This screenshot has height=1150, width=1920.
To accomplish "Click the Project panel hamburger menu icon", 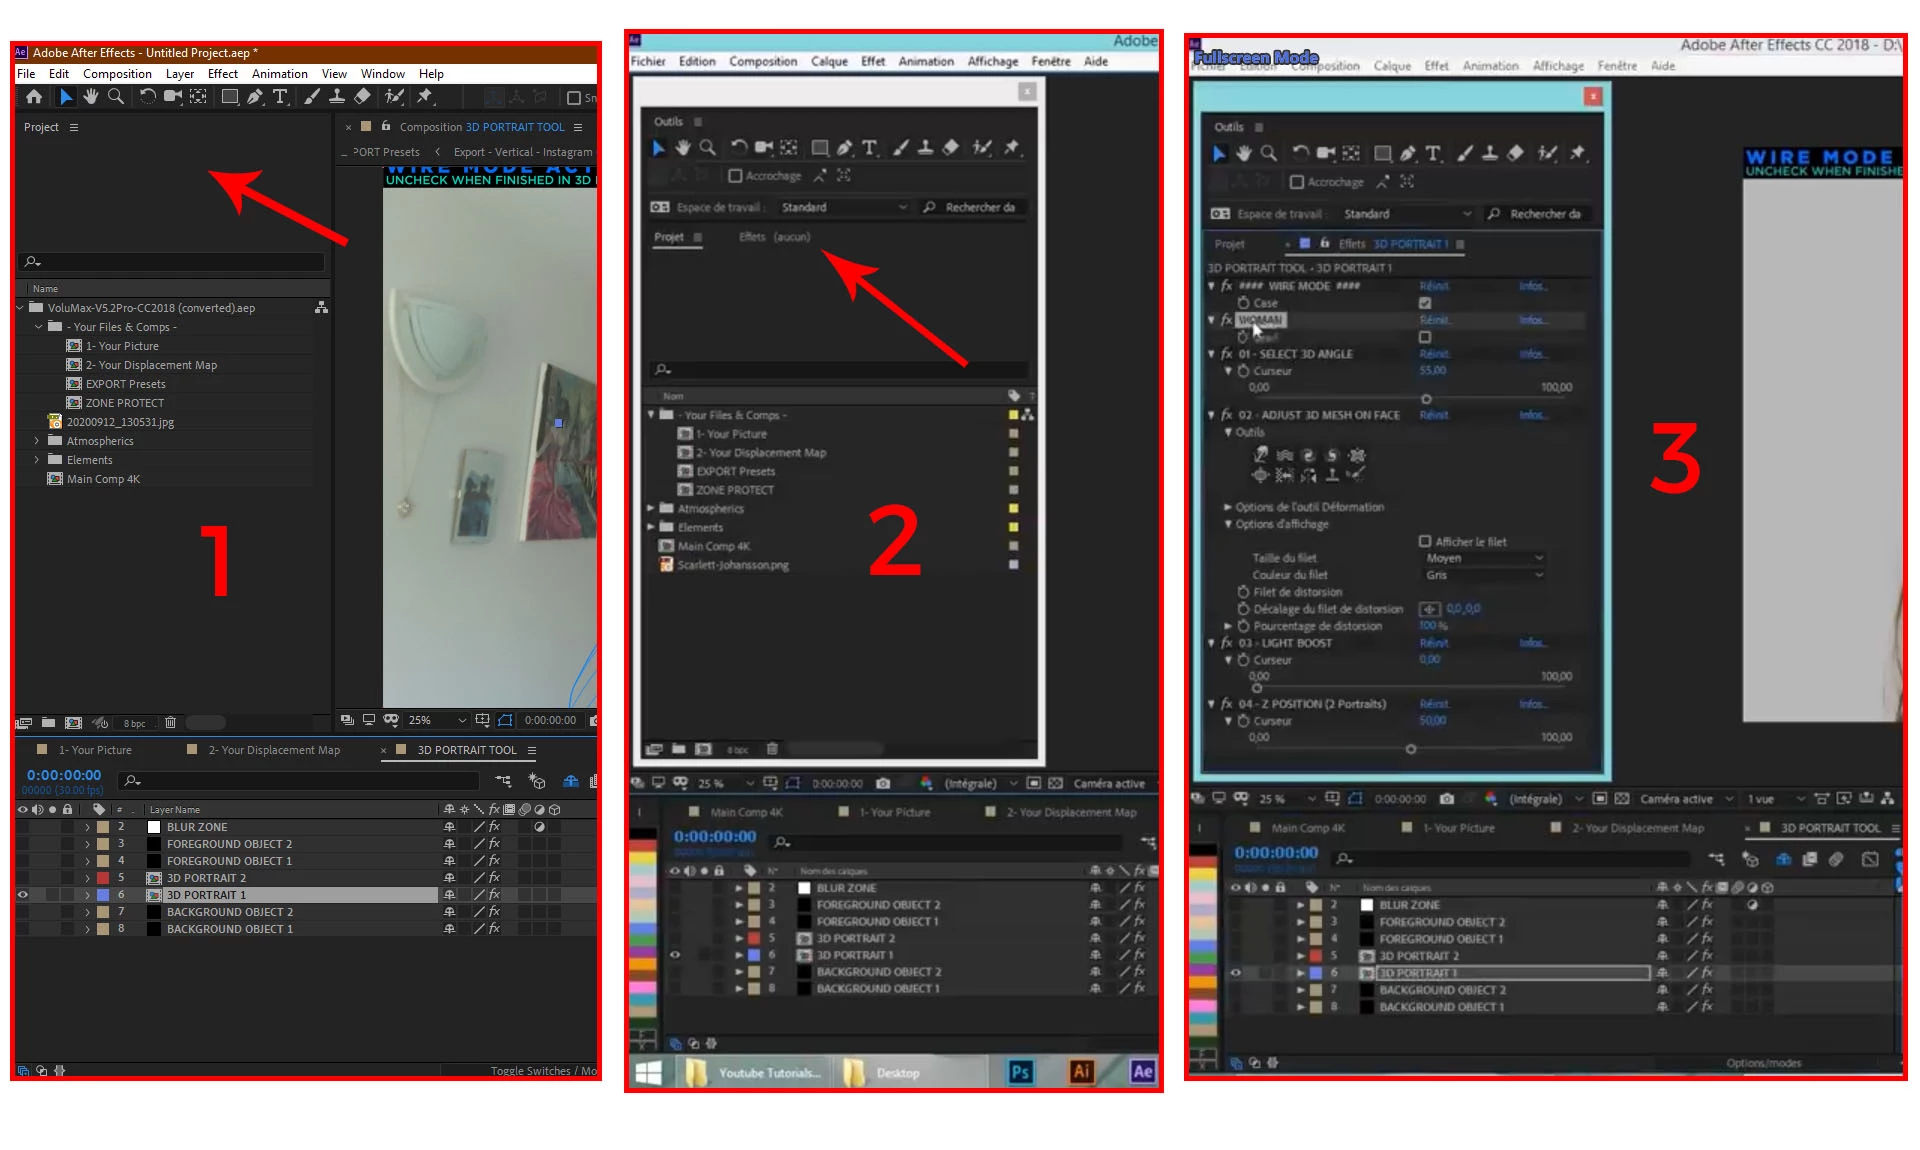I will click(x=74, y=127).
